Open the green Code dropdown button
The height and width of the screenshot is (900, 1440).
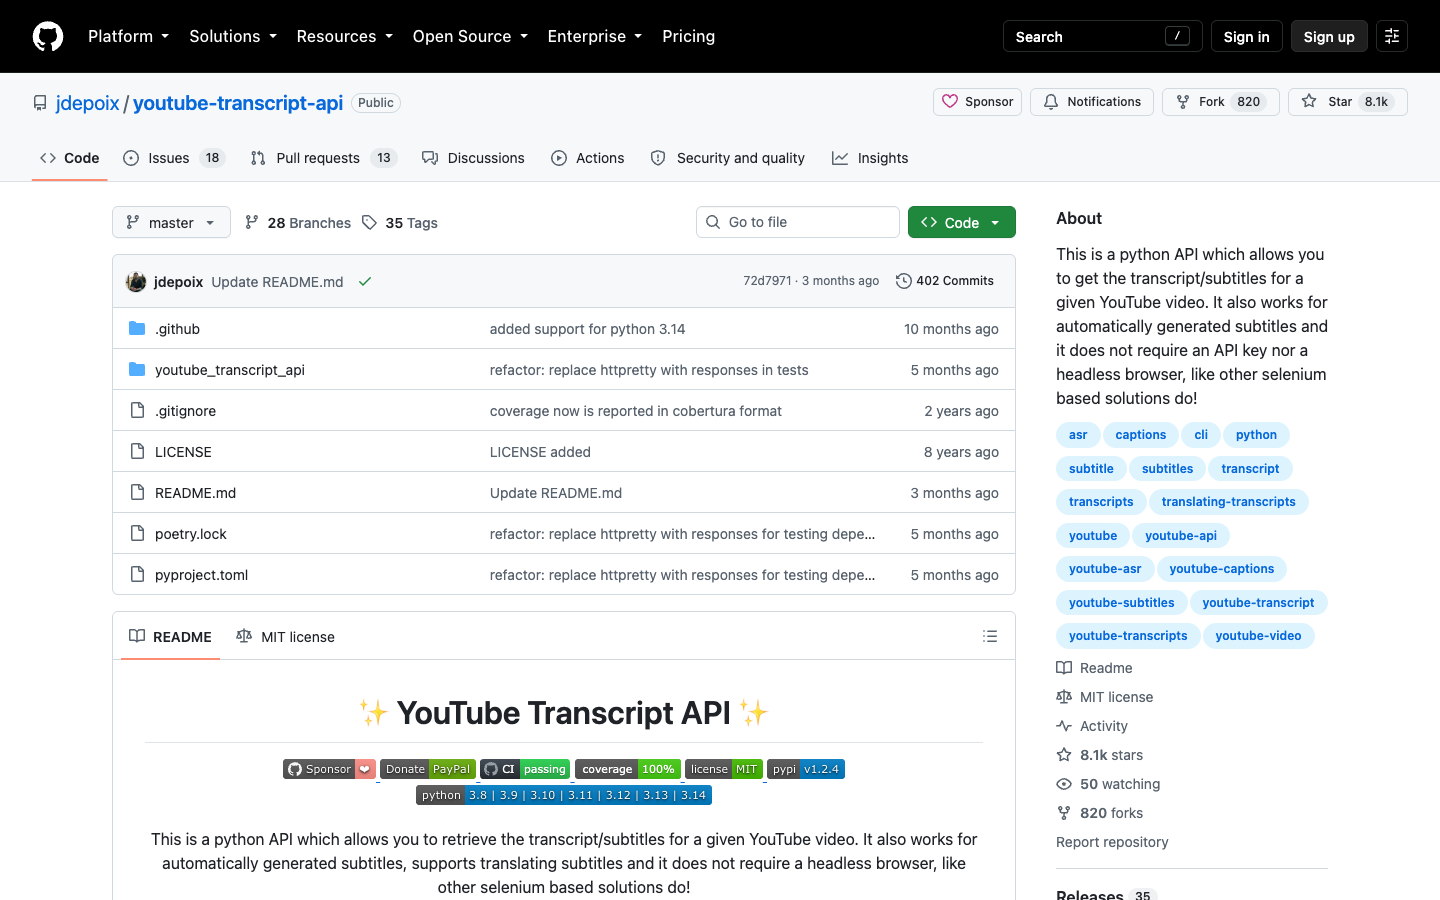pyautogui.click(x=962, y=222)
